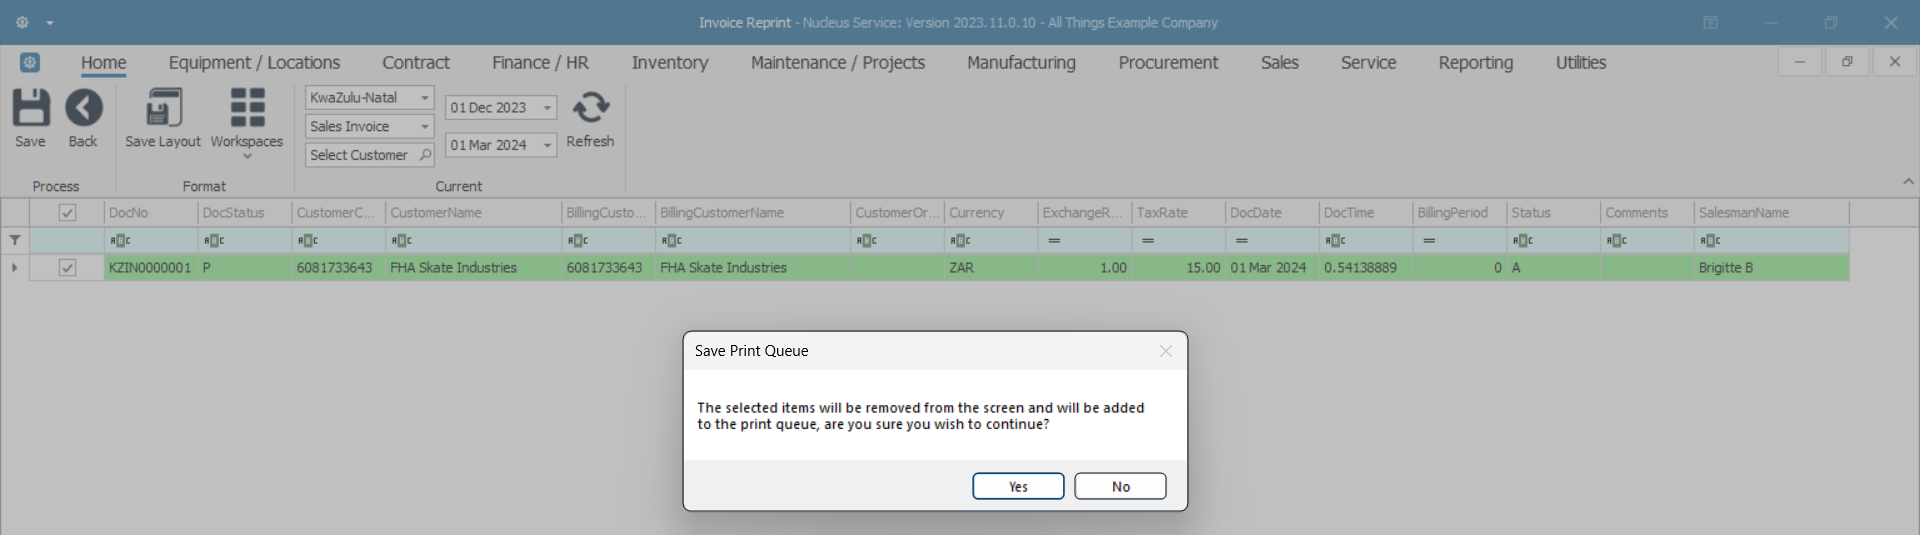Expand the KwaZulu-Natal site dropdown
This screenshot has height=535, width=1920.
coord(425,98)
